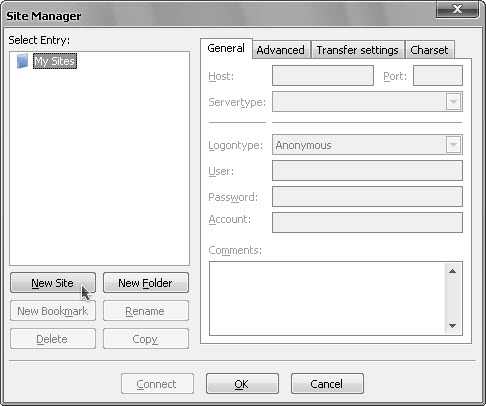Click the New Bookmark button
486x406 pixels.
click(x=53, y=311)
